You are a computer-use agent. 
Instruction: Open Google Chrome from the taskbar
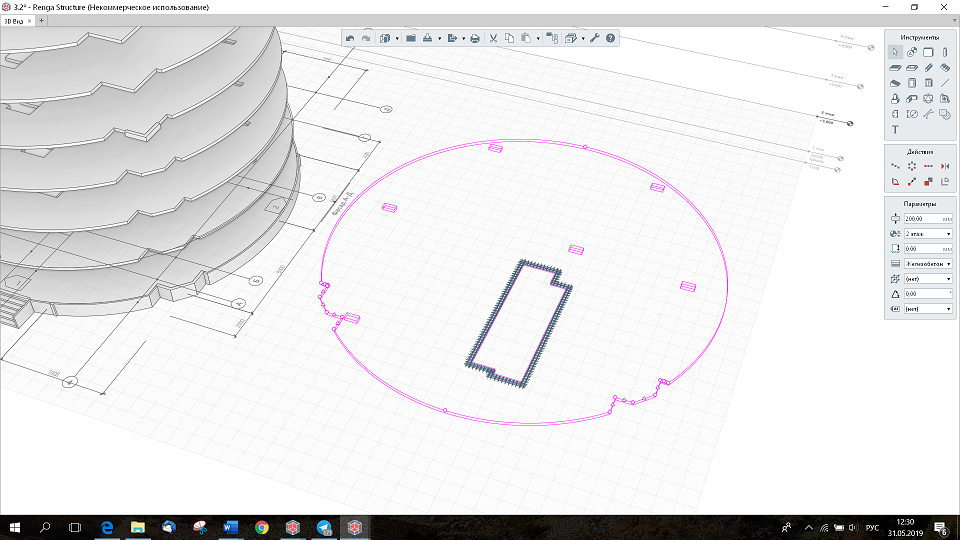[x=261, y=527]
